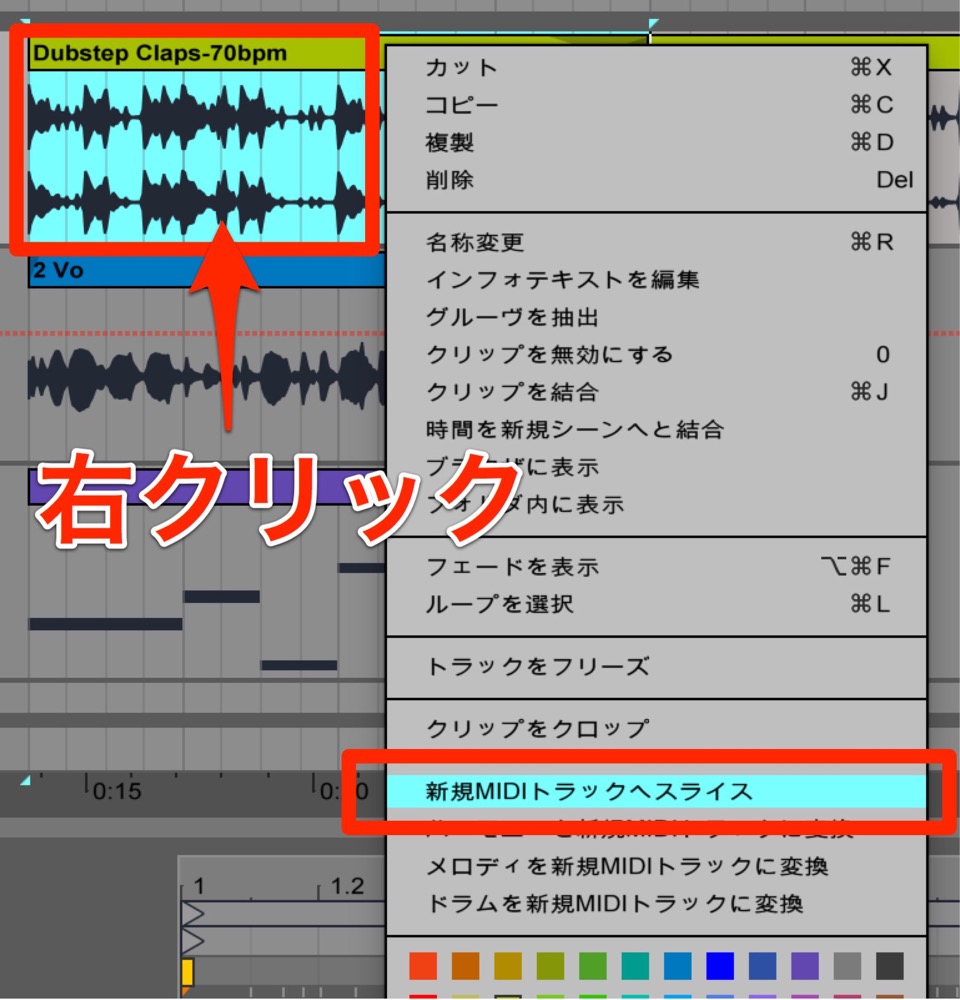Click the cyan loop end marker above the menu

[x=653, y=25]
